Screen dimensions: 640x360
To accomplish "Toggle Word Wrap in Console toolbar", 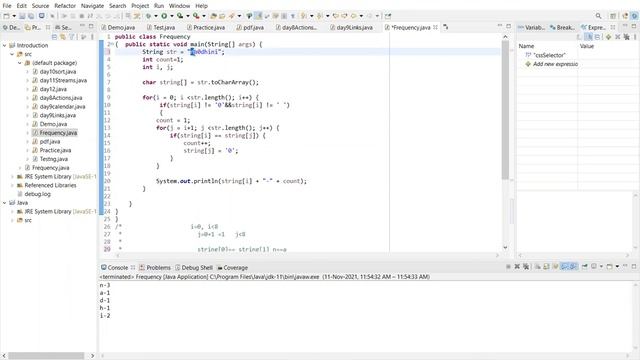I will coord(555,267).
